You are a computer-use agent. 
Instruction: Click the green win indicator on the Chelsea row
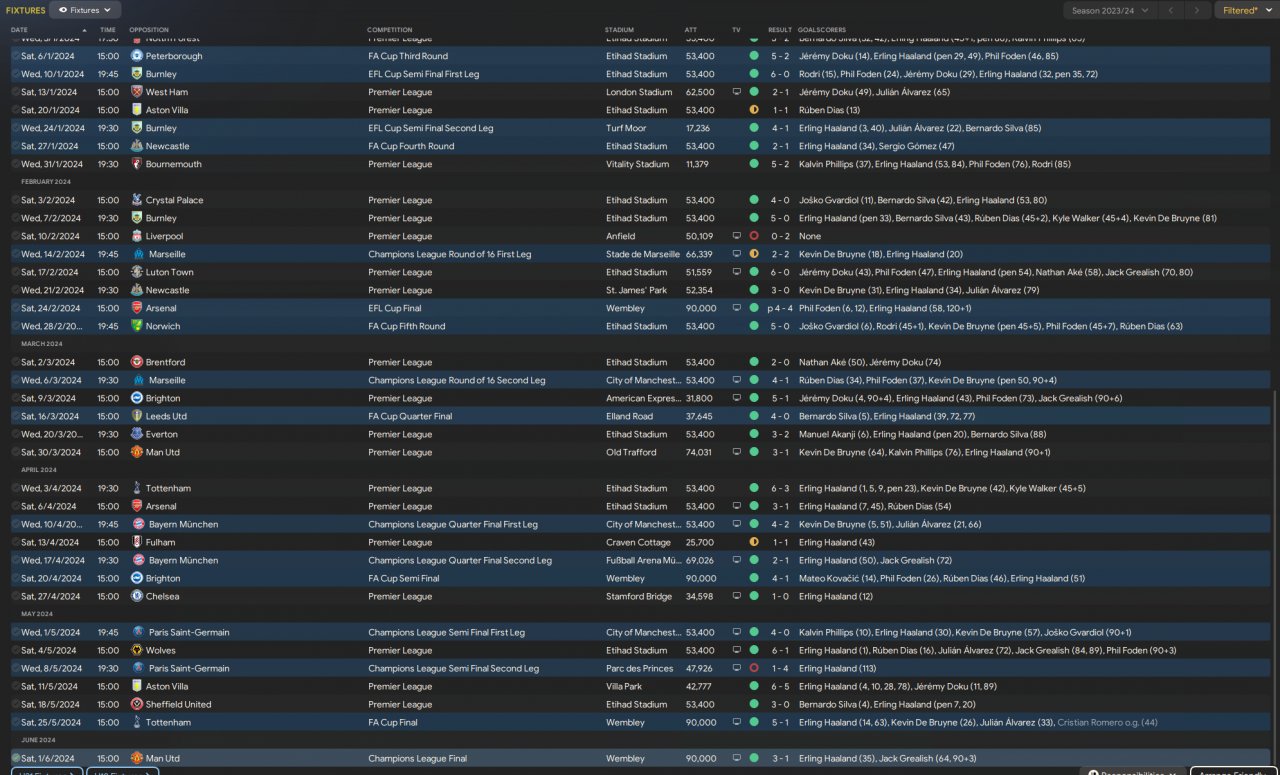pyautogui.click(x=754, y=596)
